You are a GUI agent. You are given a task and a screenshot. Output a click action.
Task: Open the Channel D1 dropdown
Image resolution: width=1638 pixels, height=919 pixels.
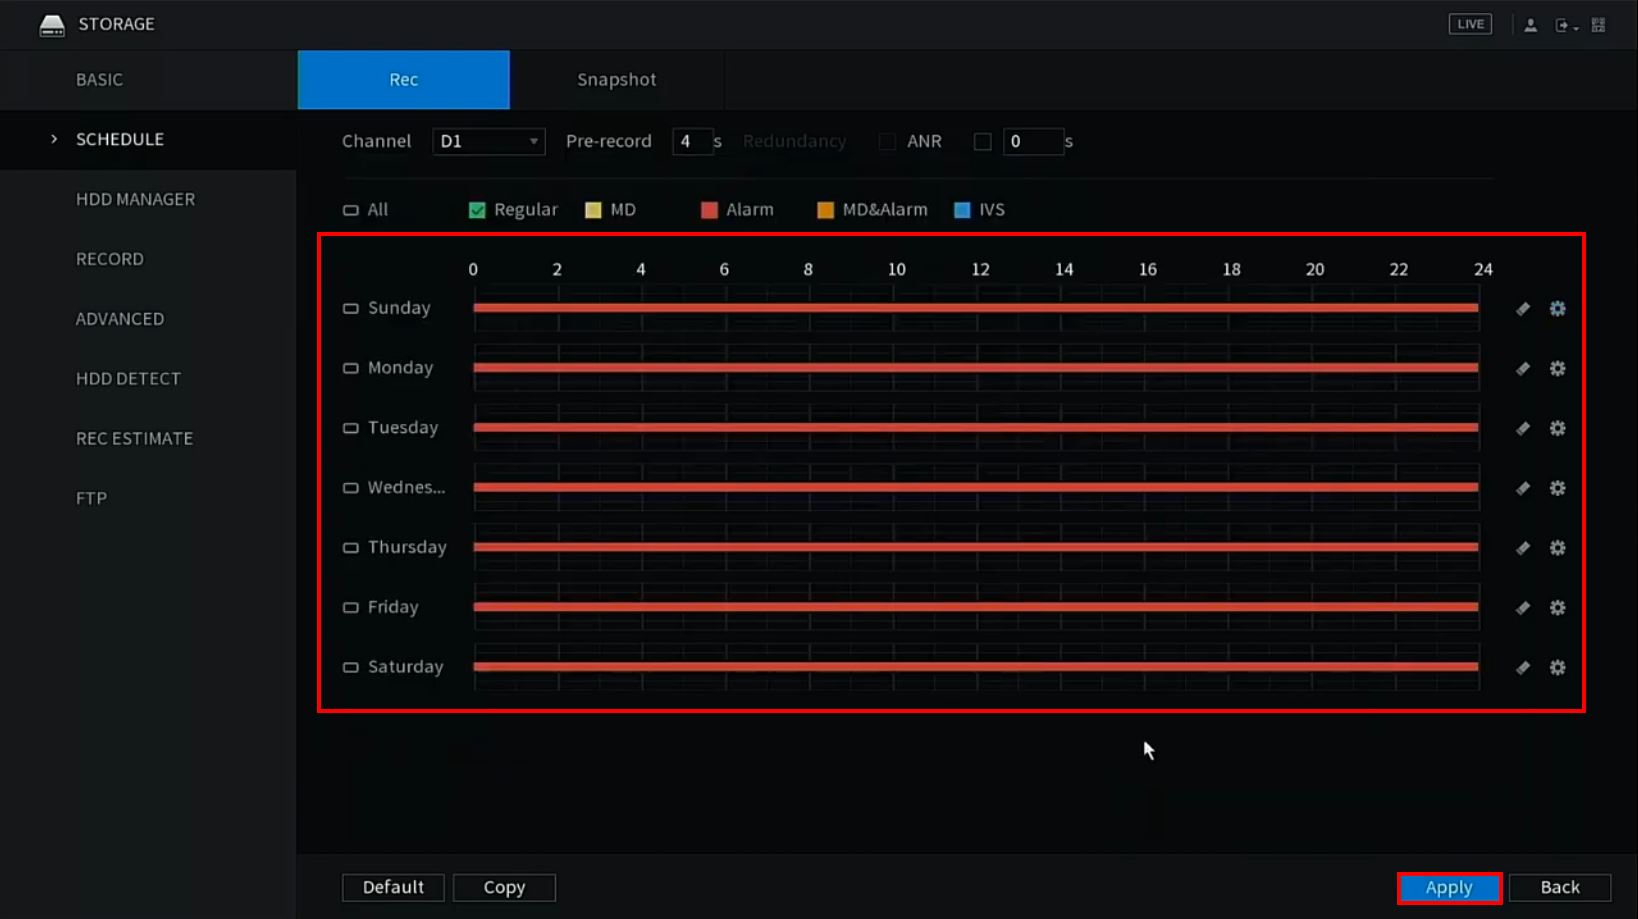[x=488, y=142]
